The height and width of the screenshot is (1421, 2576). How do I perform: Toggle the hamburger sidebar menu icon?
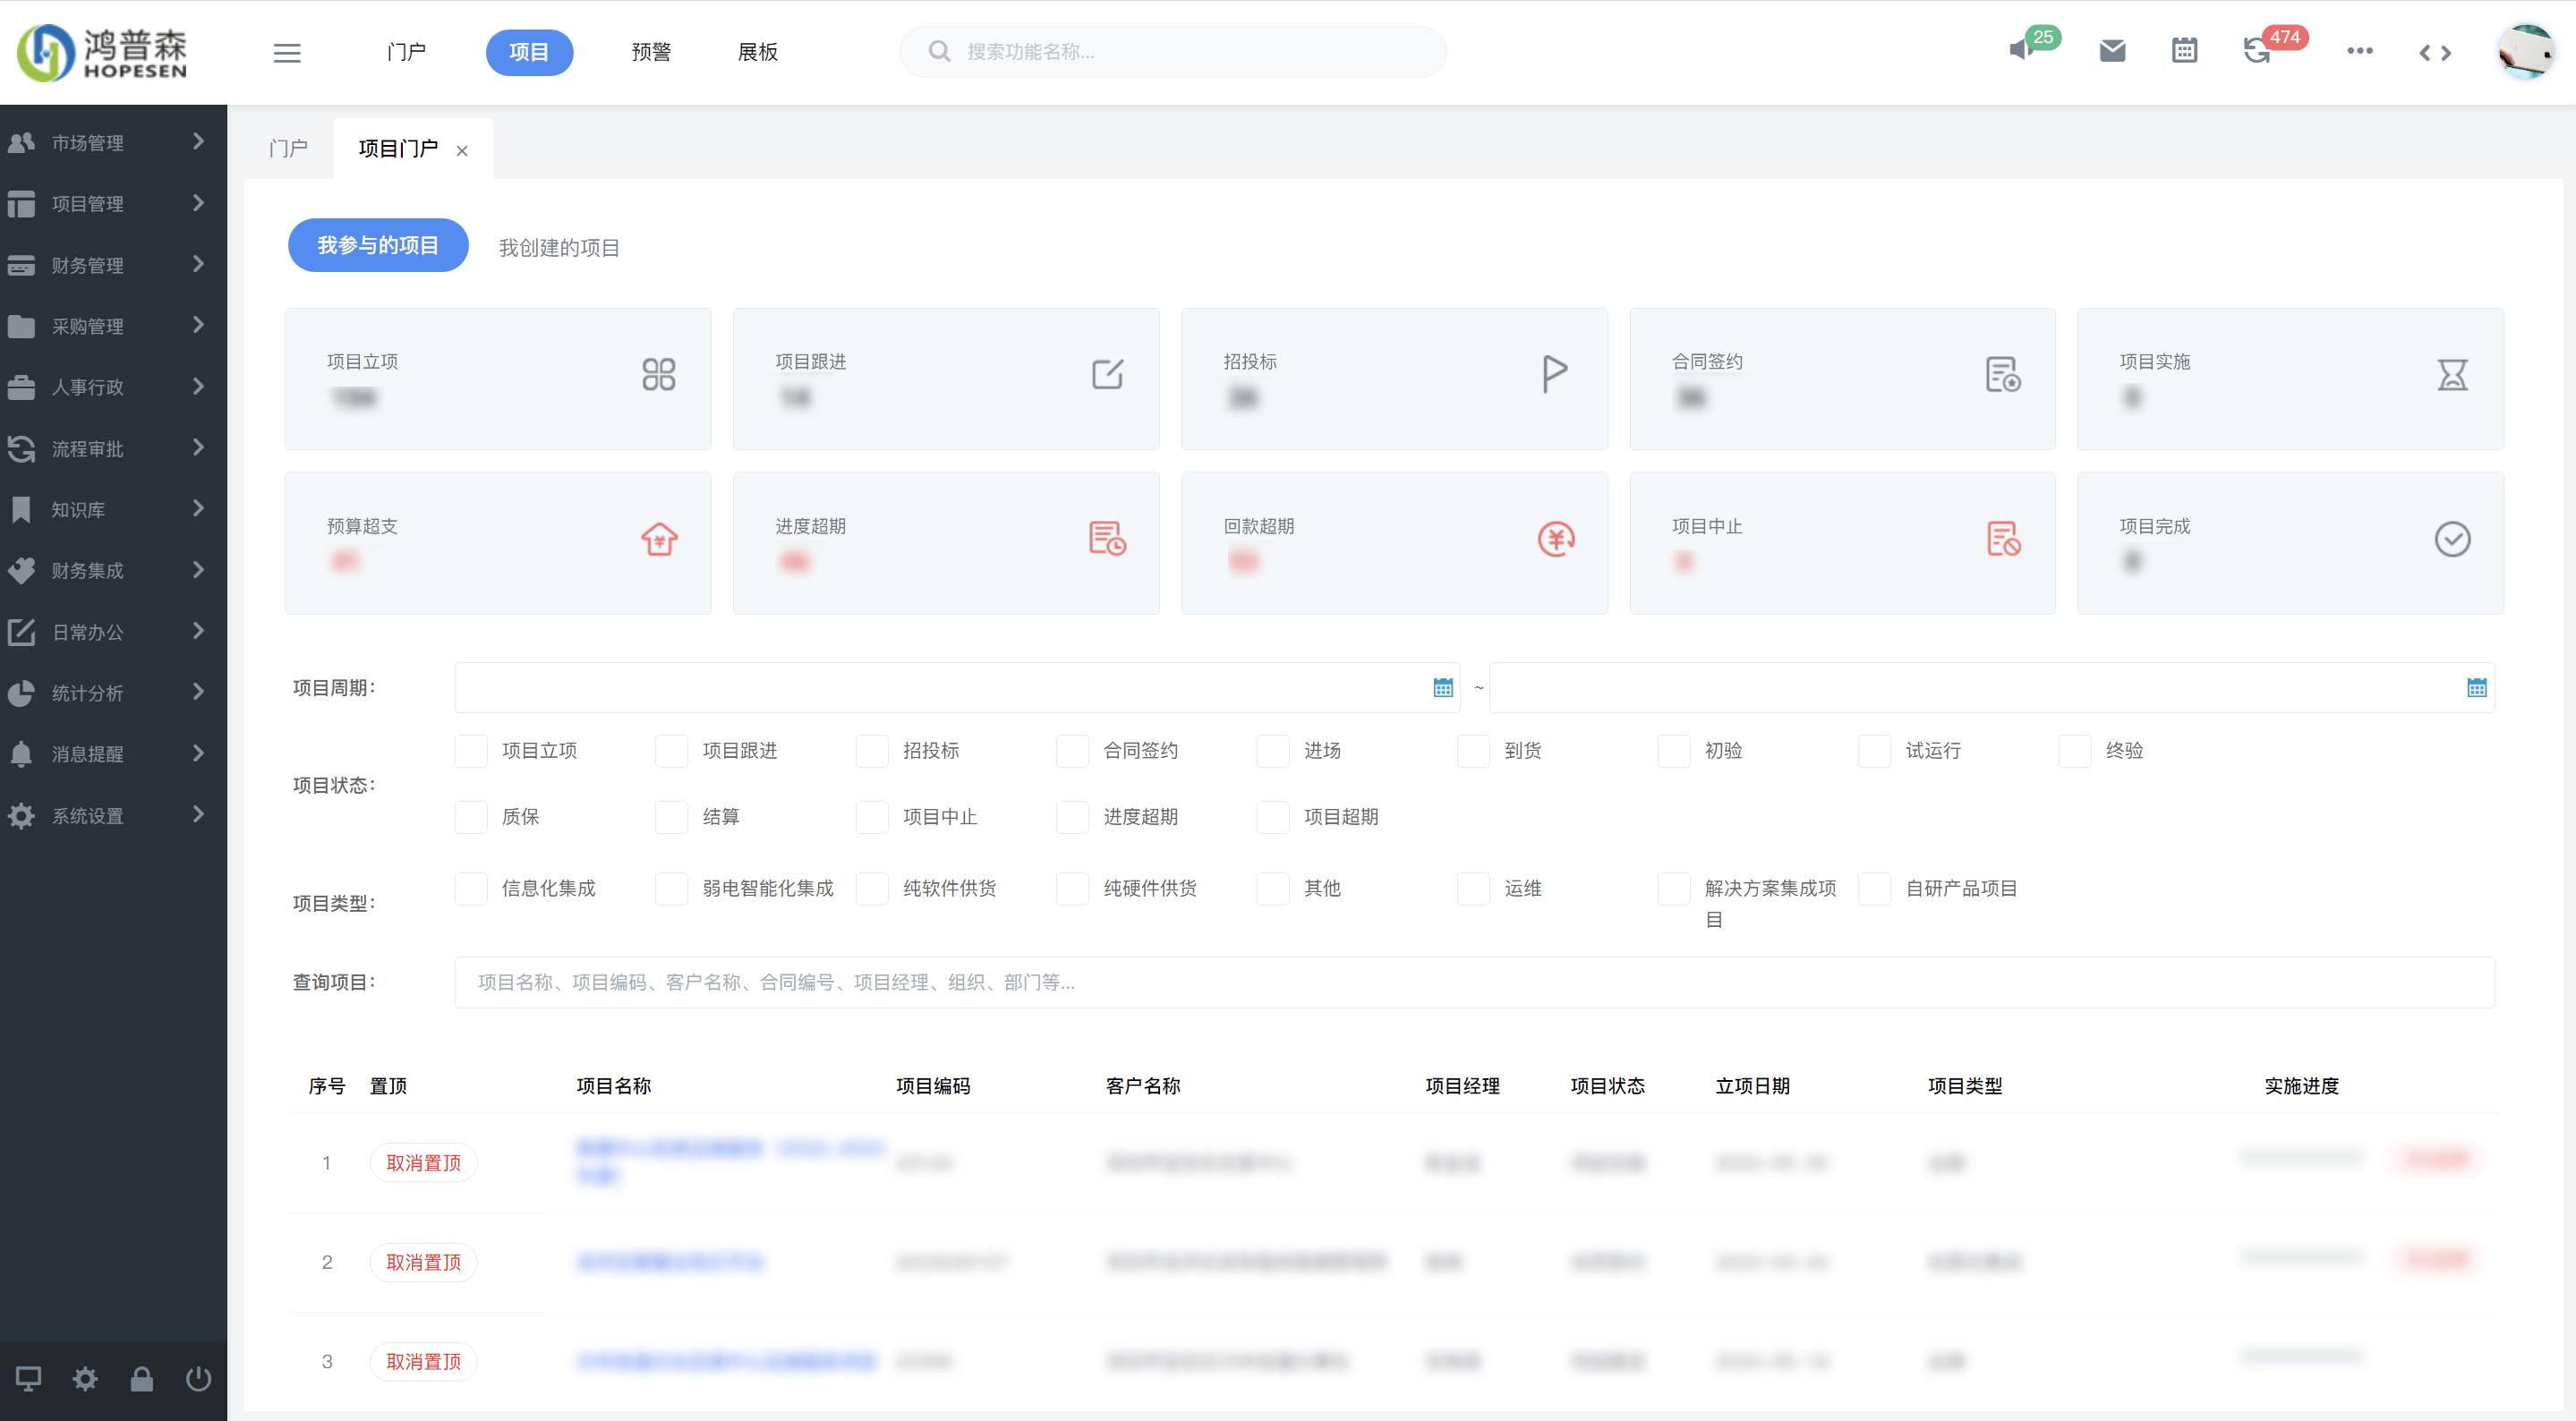point(287,53)
